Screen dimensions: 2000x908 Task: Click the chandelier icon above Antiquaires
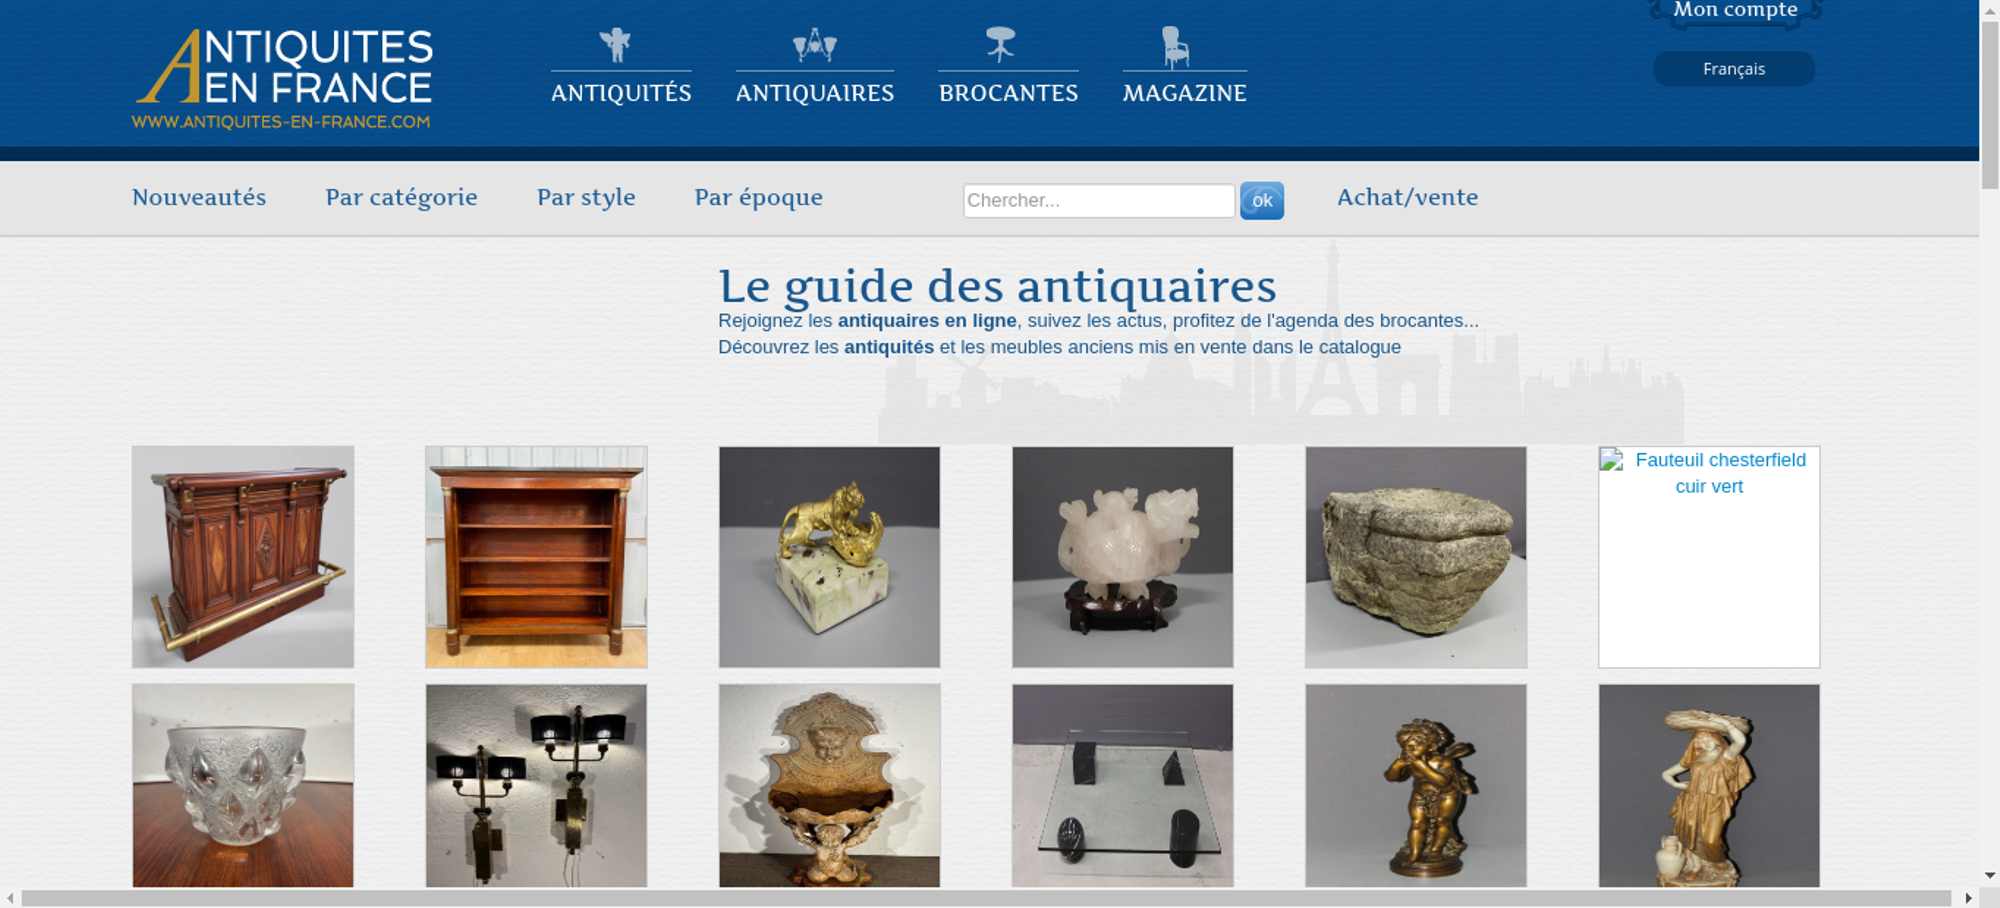(x=814, y=45)
